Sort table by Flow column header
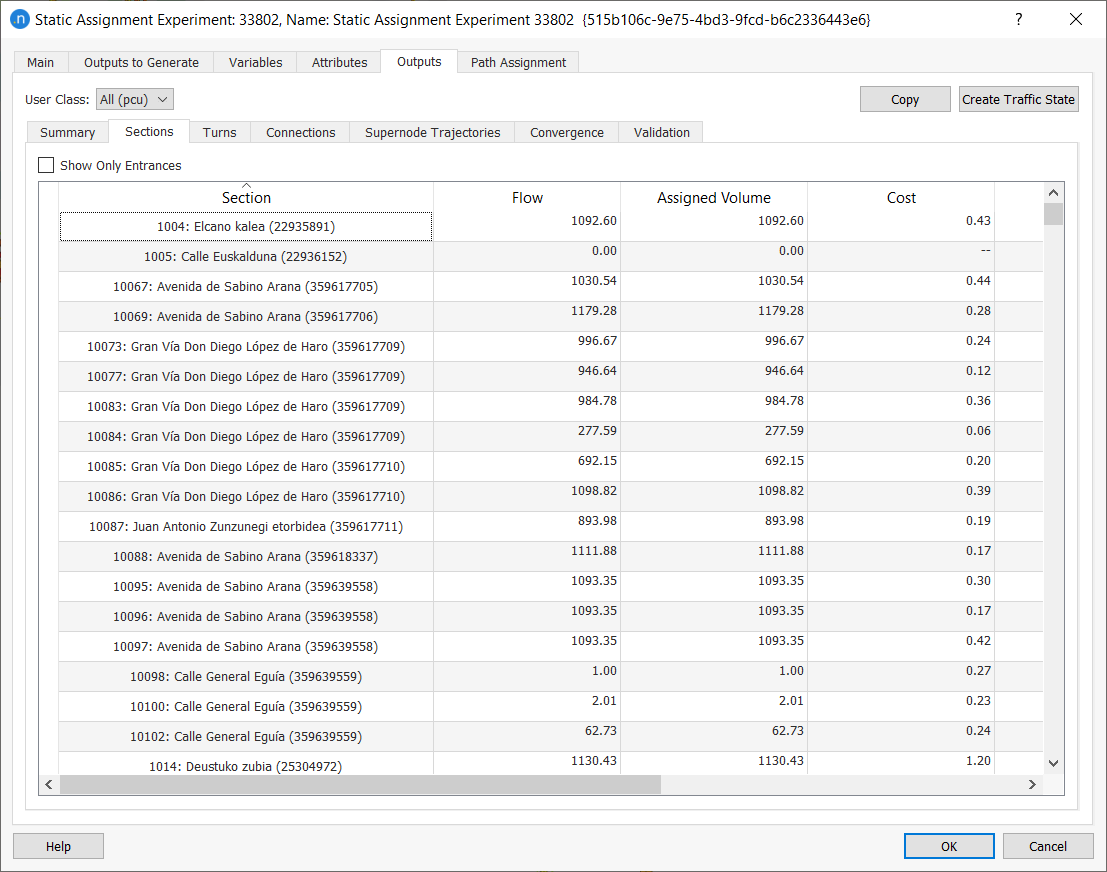 [527, 198]
